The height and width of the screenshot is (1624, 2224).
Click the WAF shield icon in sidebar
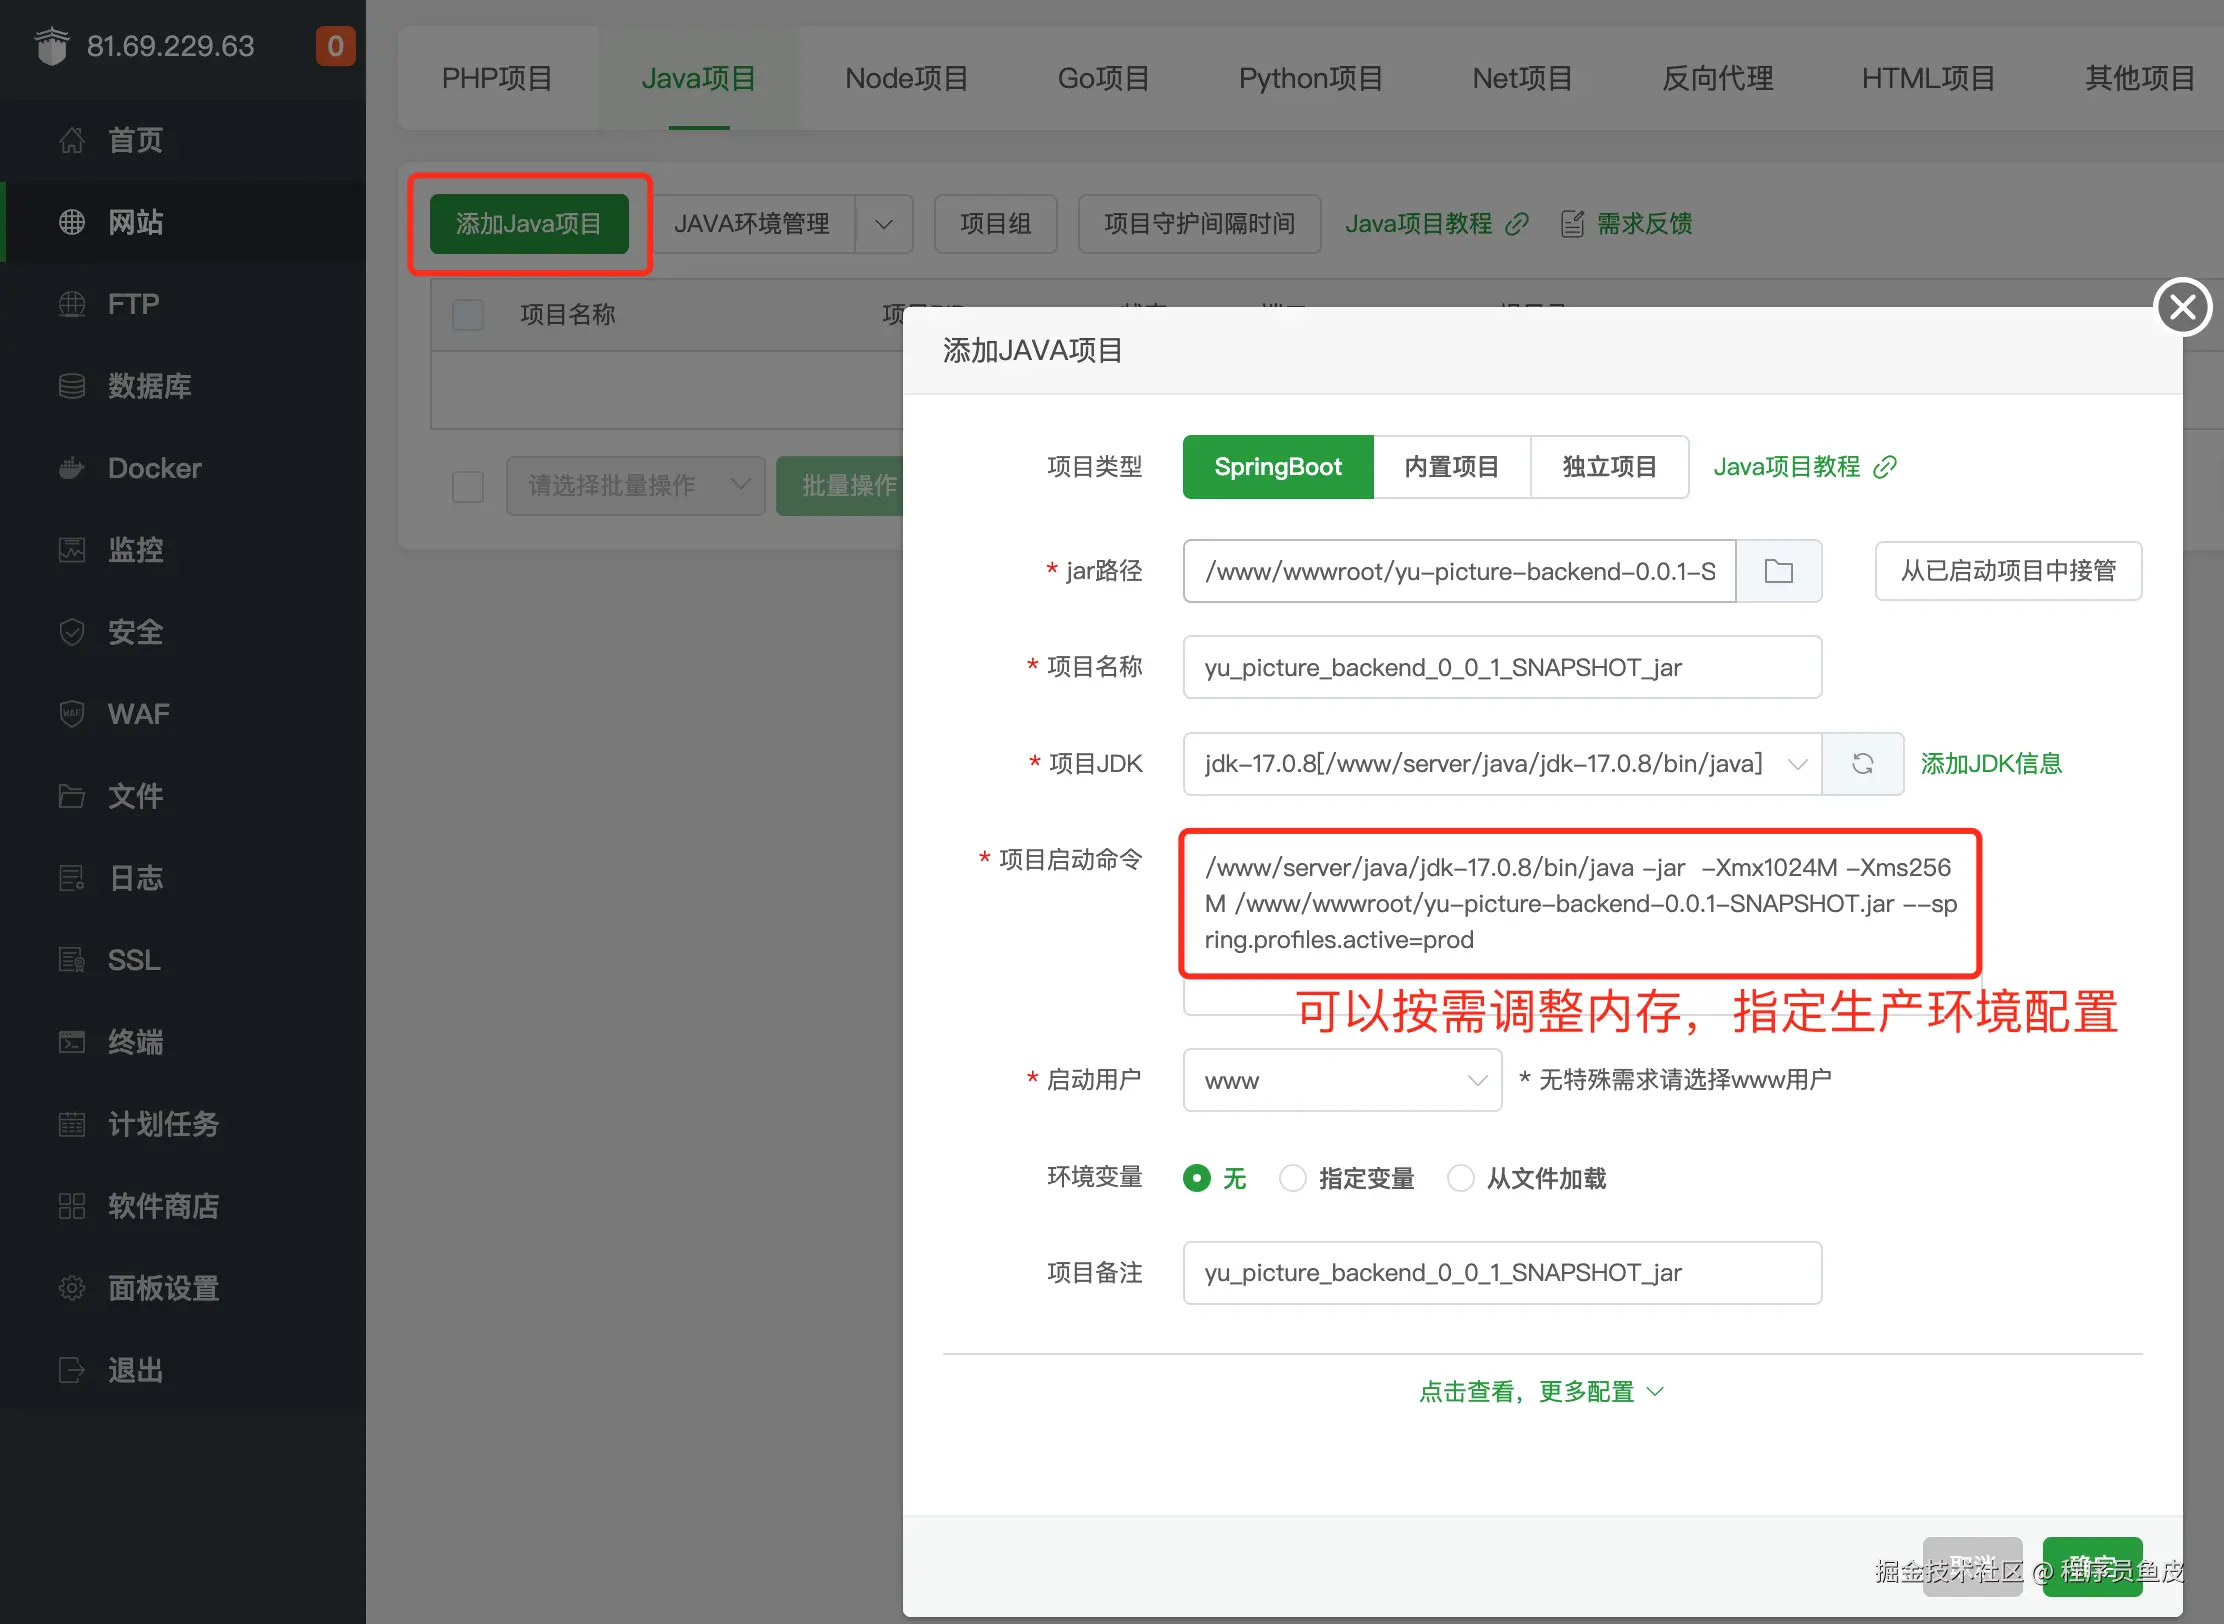(72, 714)
